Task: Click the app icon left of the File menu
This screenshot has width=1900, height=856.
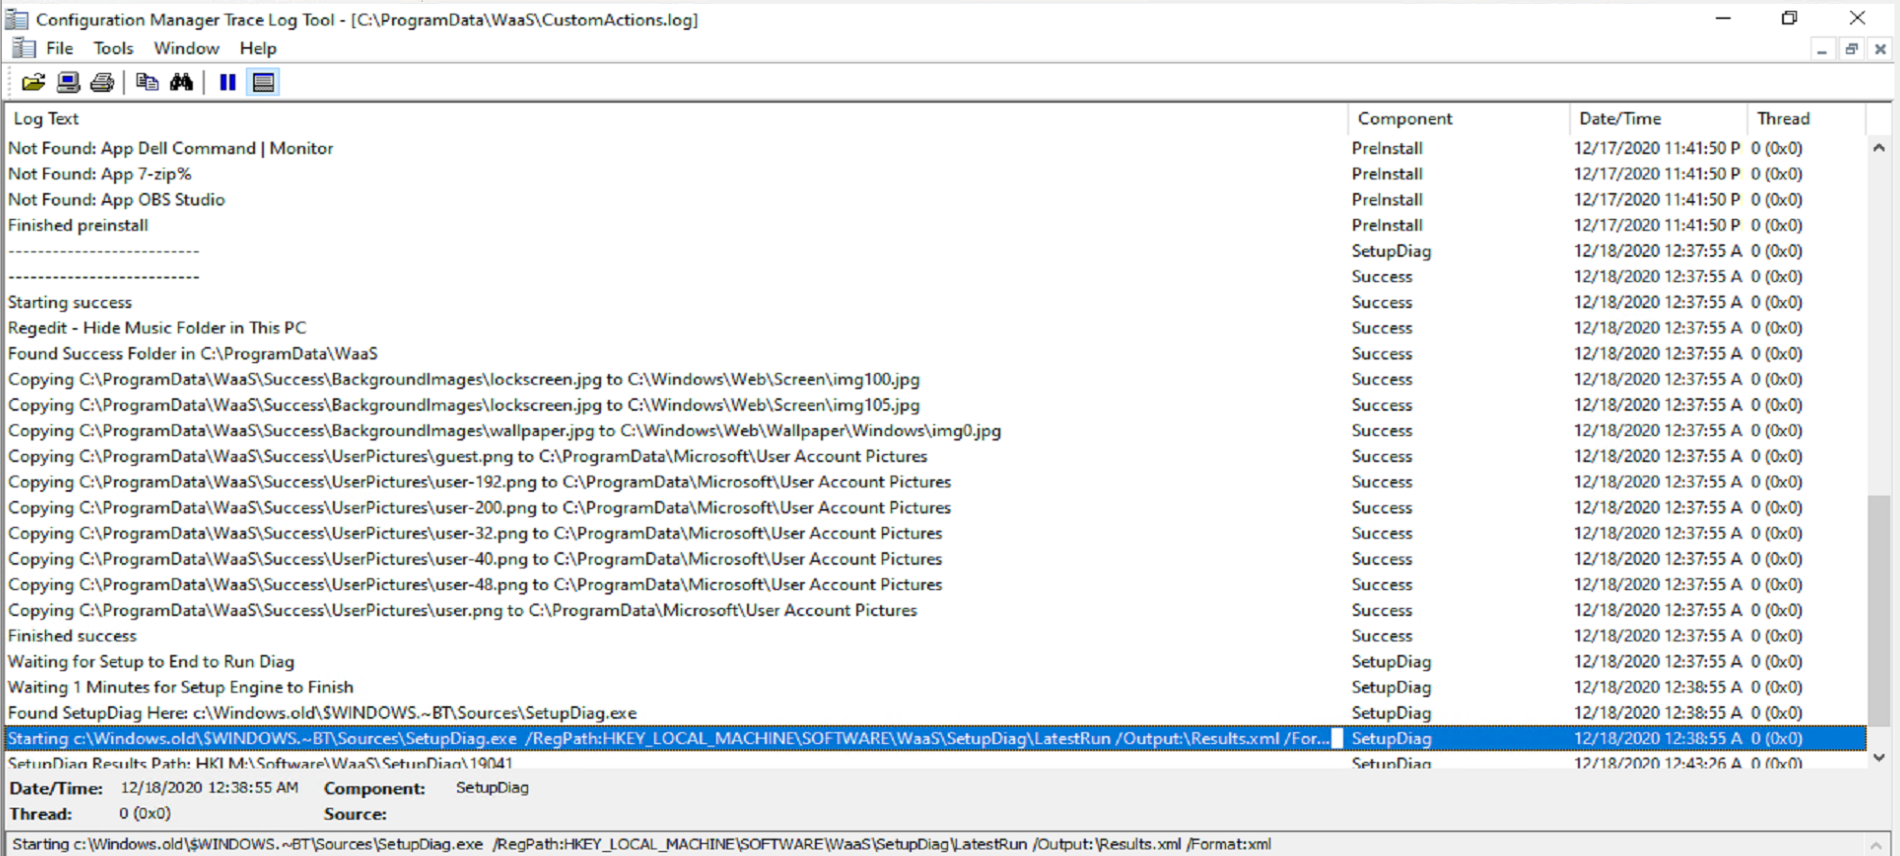Action: (x=23, y=48)
